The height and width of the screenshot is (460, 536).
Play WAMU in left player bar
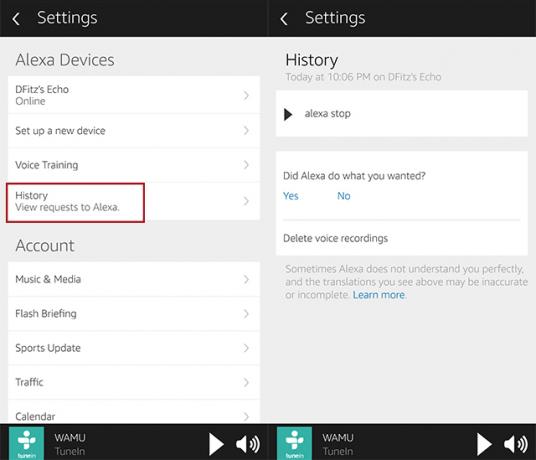216,444
